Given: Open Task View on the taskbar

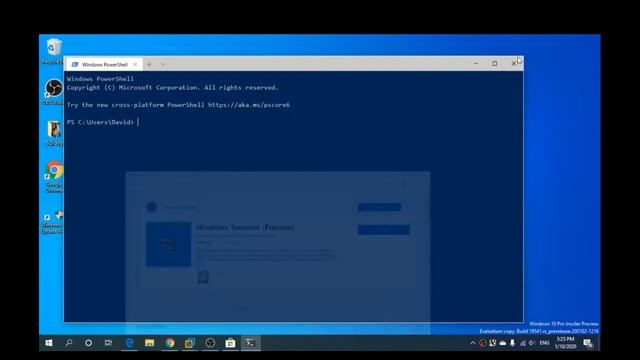Looking at the screenshot, I should (x=108, y=343).
